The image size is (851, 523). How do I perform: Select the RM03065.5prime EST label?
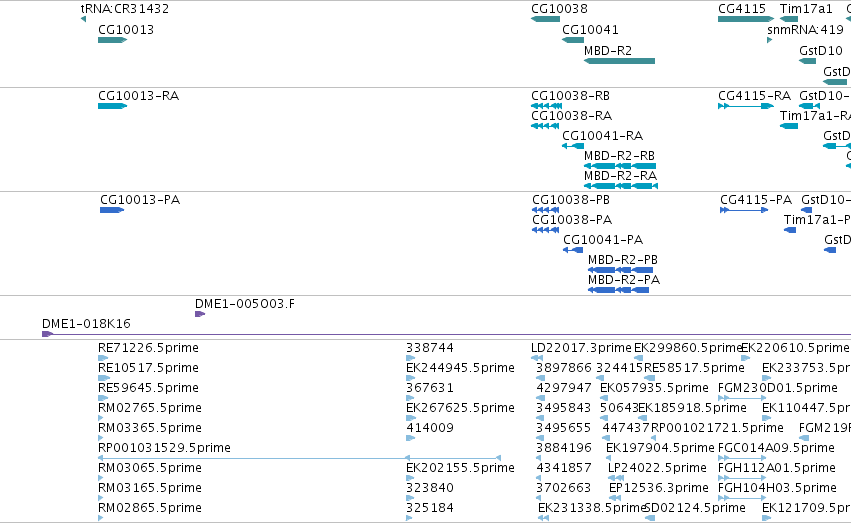tap(150, 468)
